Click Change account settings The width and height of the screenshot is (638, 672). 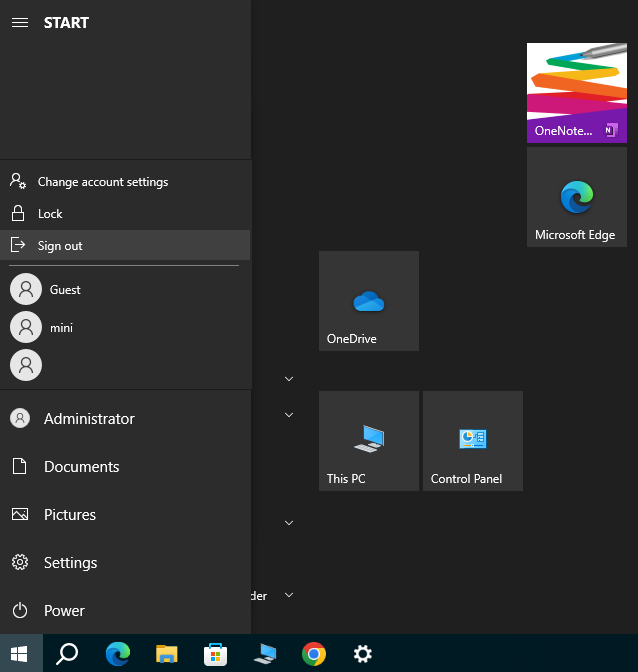coord(102,182)
